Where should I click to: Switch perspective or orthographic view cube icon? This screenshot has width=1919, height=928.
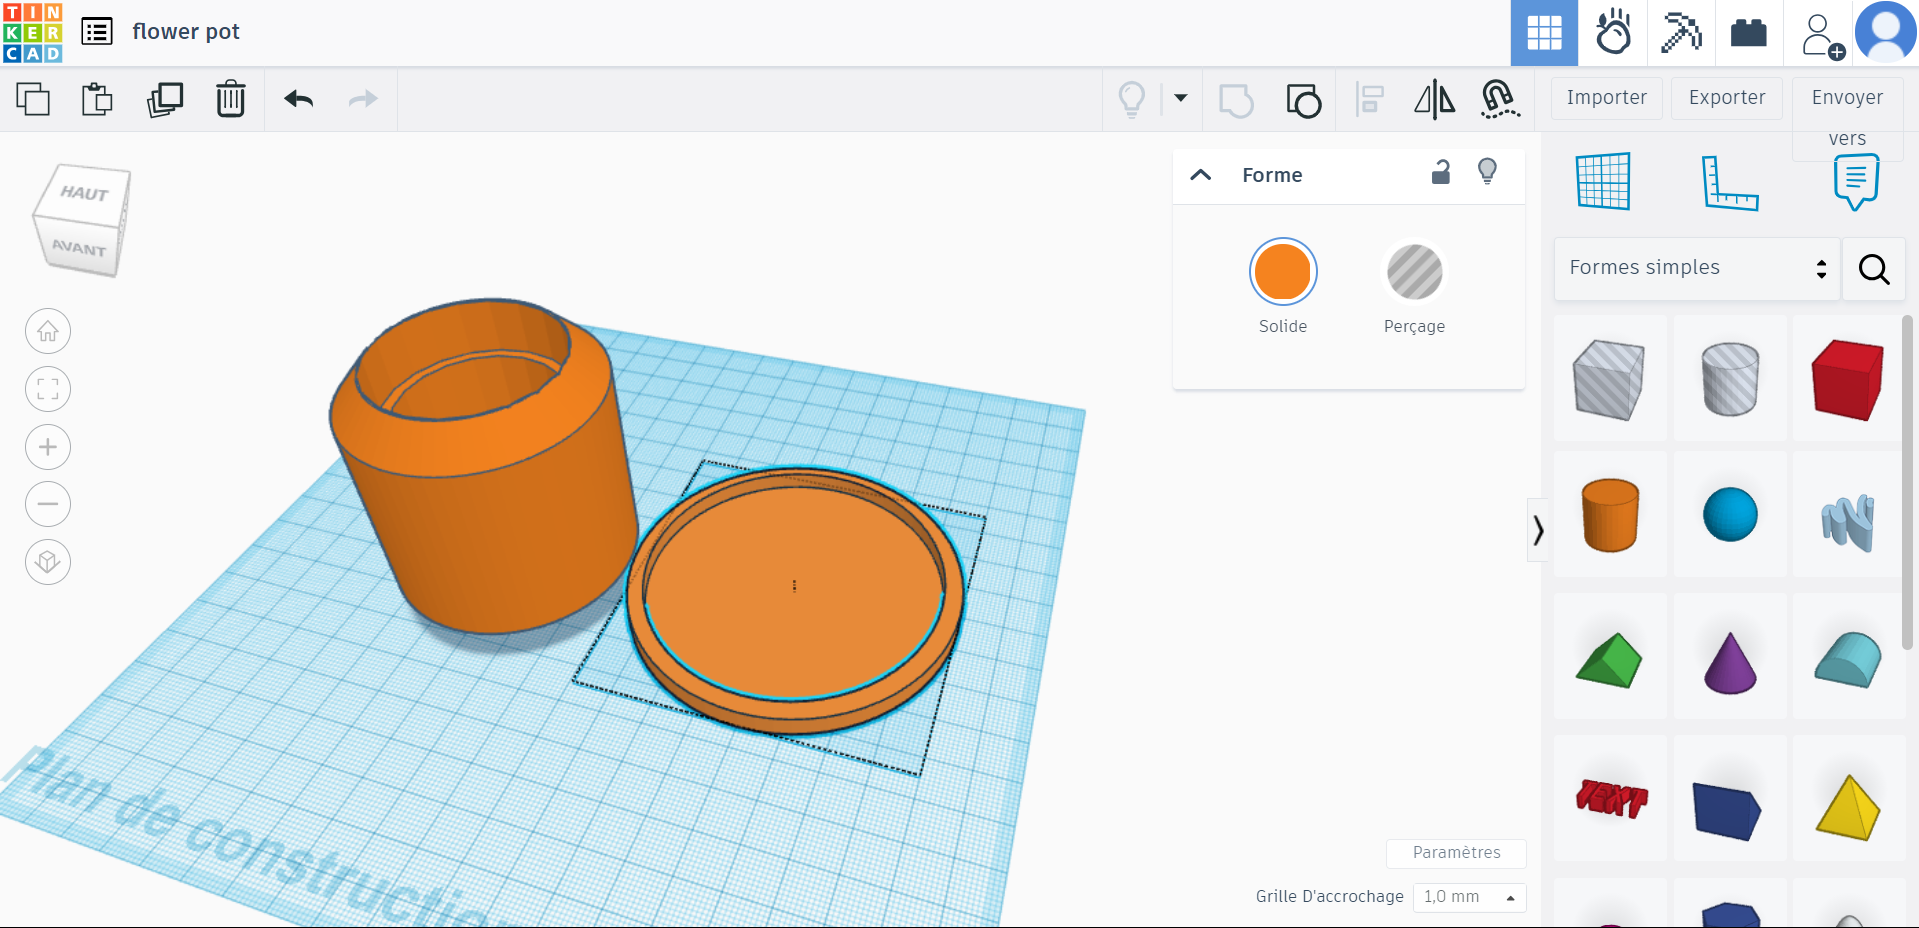[x=48, y=562]
